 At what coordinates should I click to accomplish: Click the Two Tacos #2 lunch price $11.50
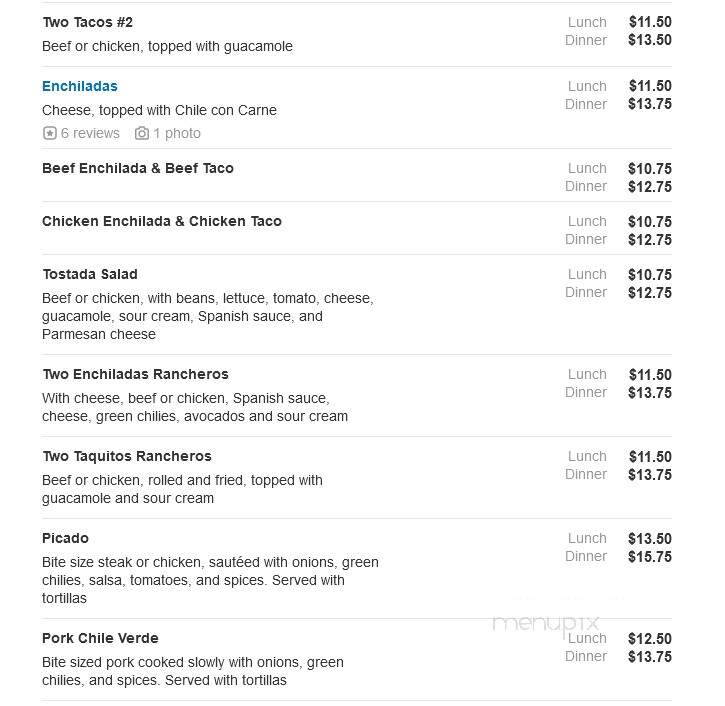coord(650,22)
